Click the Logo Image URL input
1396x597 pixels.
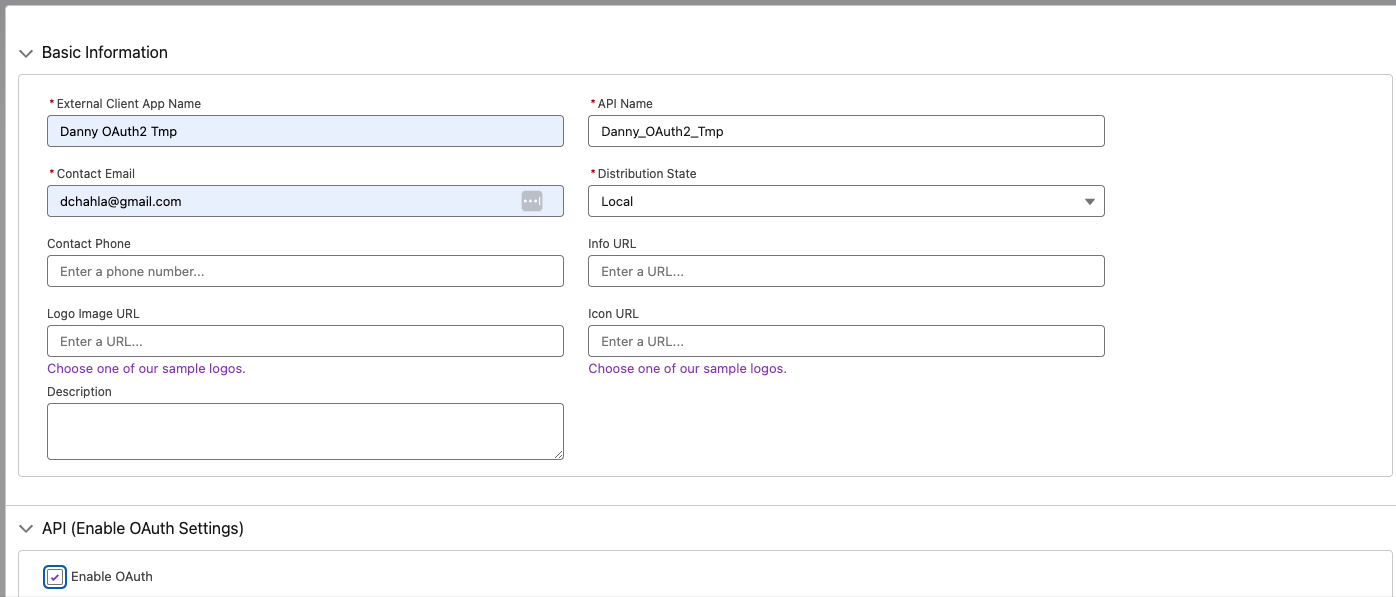coord(305,341)
